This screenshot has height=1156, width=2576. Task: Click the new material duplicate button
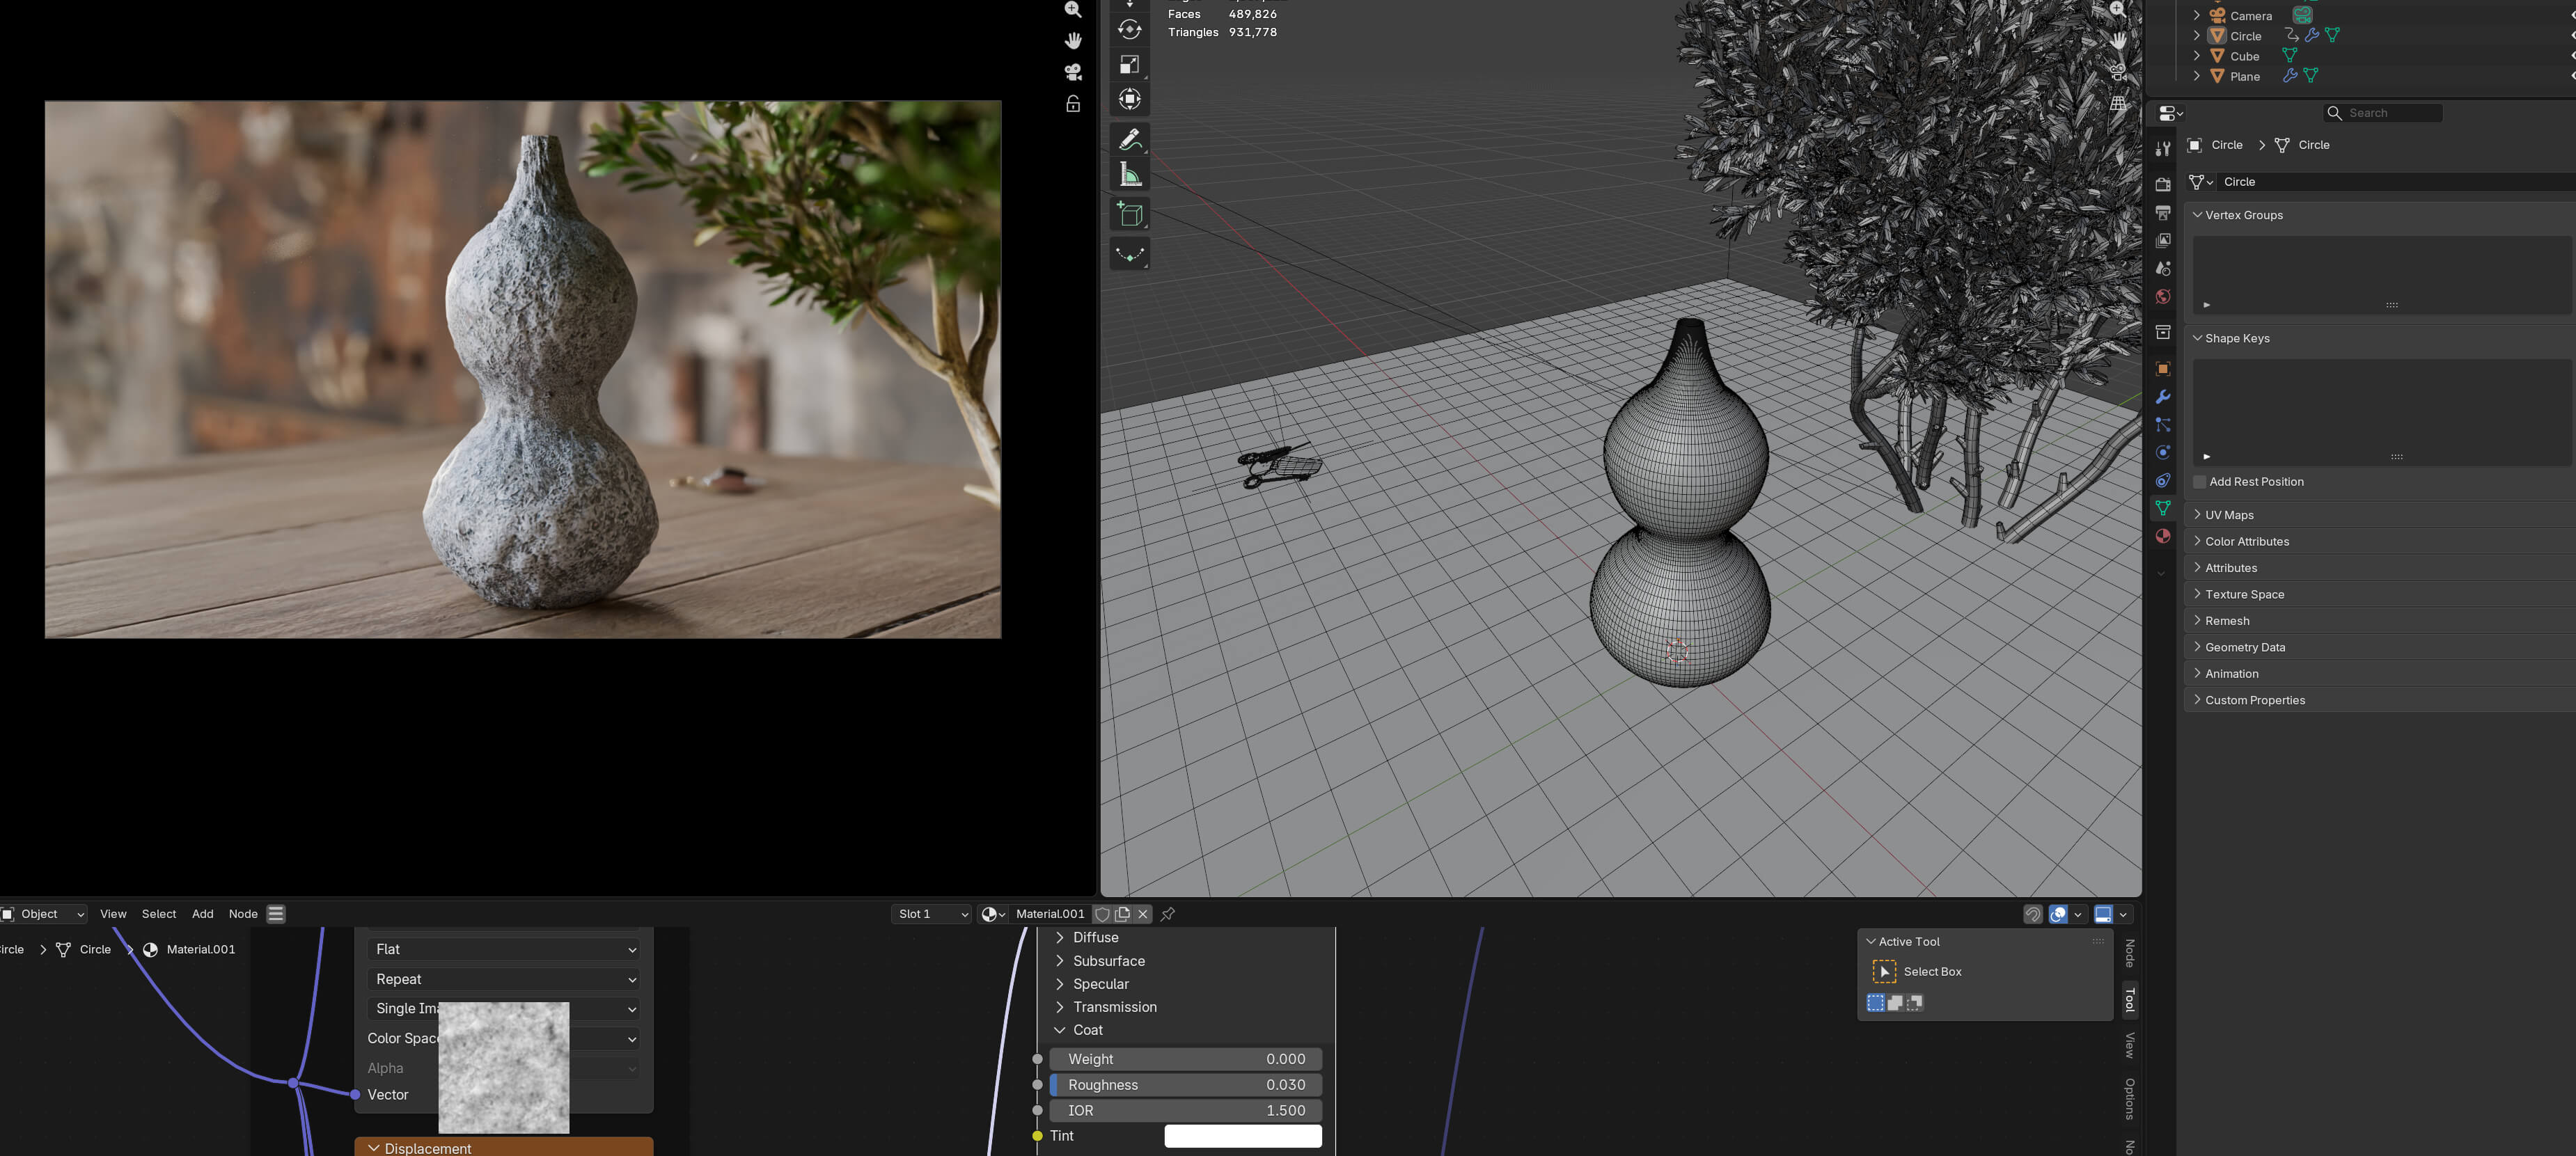1123,914
